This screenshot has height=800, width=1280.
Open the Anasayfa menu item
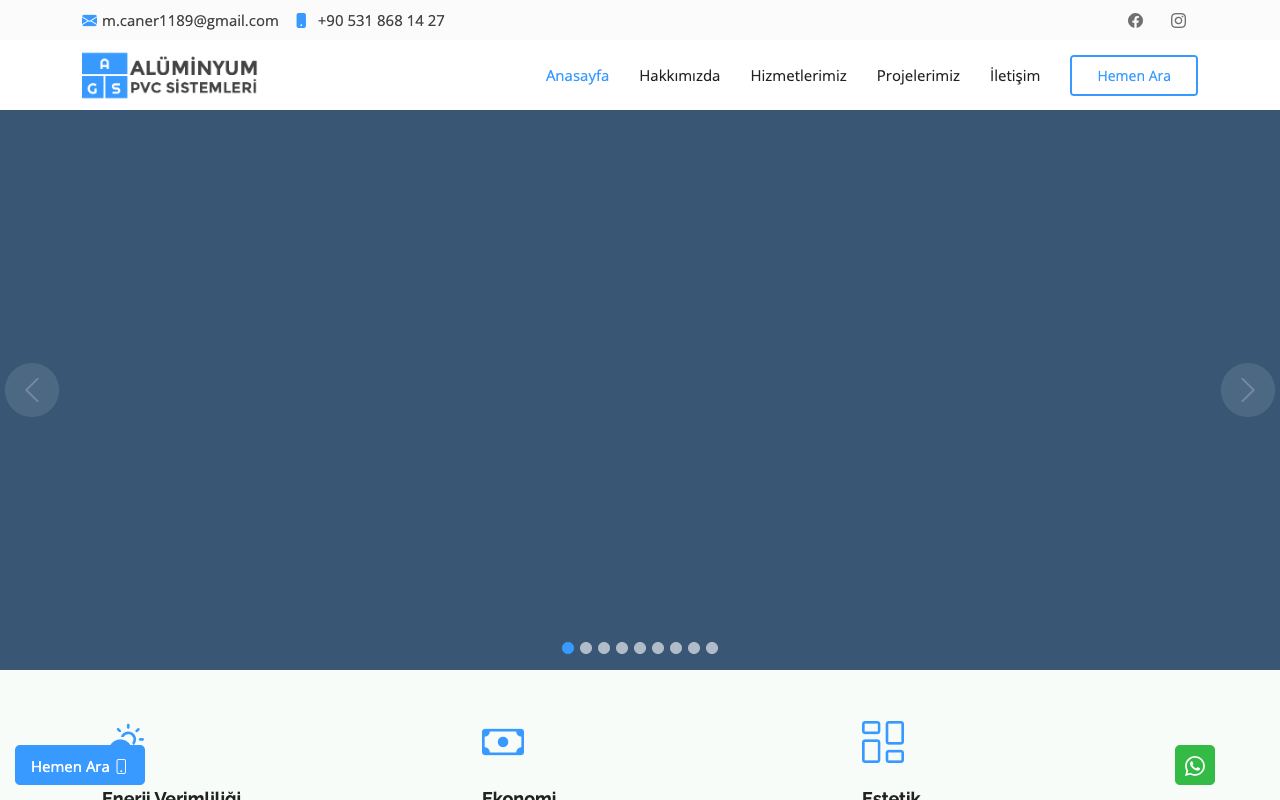577,75
